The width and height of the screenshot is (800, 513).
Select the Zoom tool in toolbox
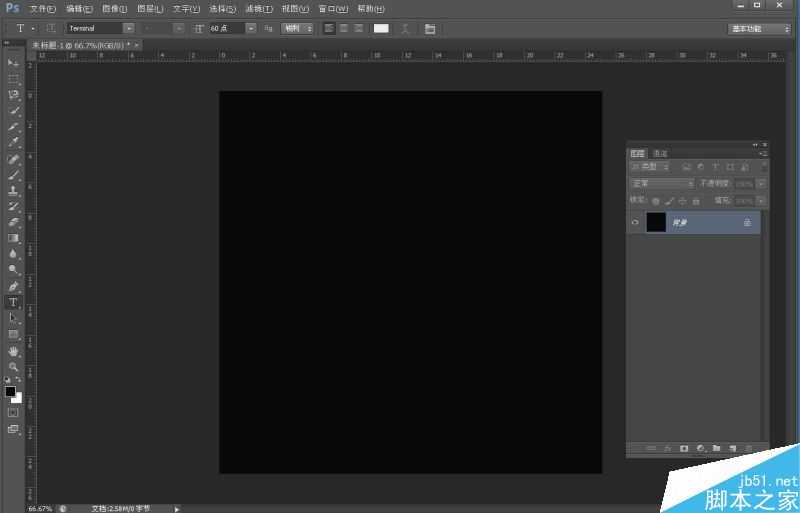pyautogui.click(x=14, y=367)
